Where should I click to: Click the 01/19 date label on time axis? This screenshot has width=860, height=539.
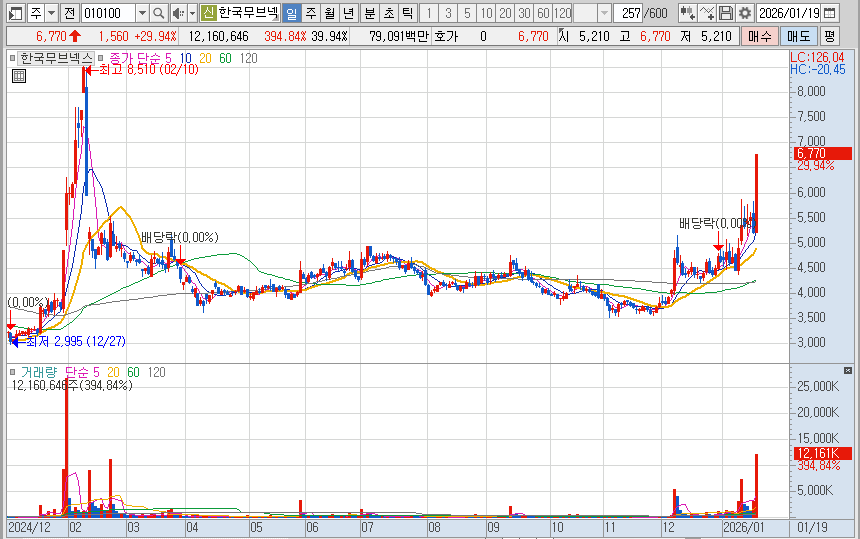tap(812, 527)
